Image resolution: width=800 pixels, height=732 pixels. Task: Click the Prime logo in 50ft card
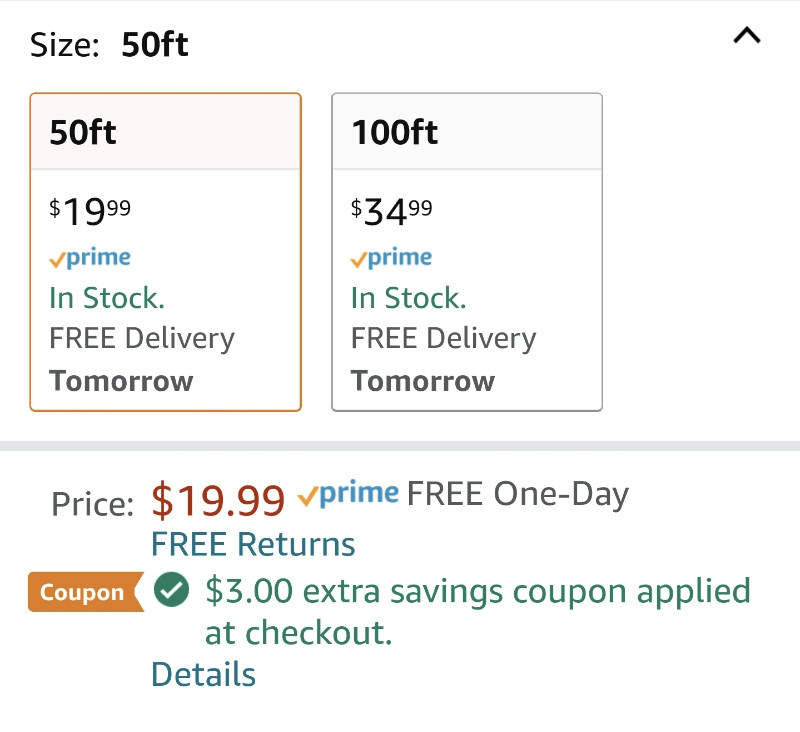point(90,258)
